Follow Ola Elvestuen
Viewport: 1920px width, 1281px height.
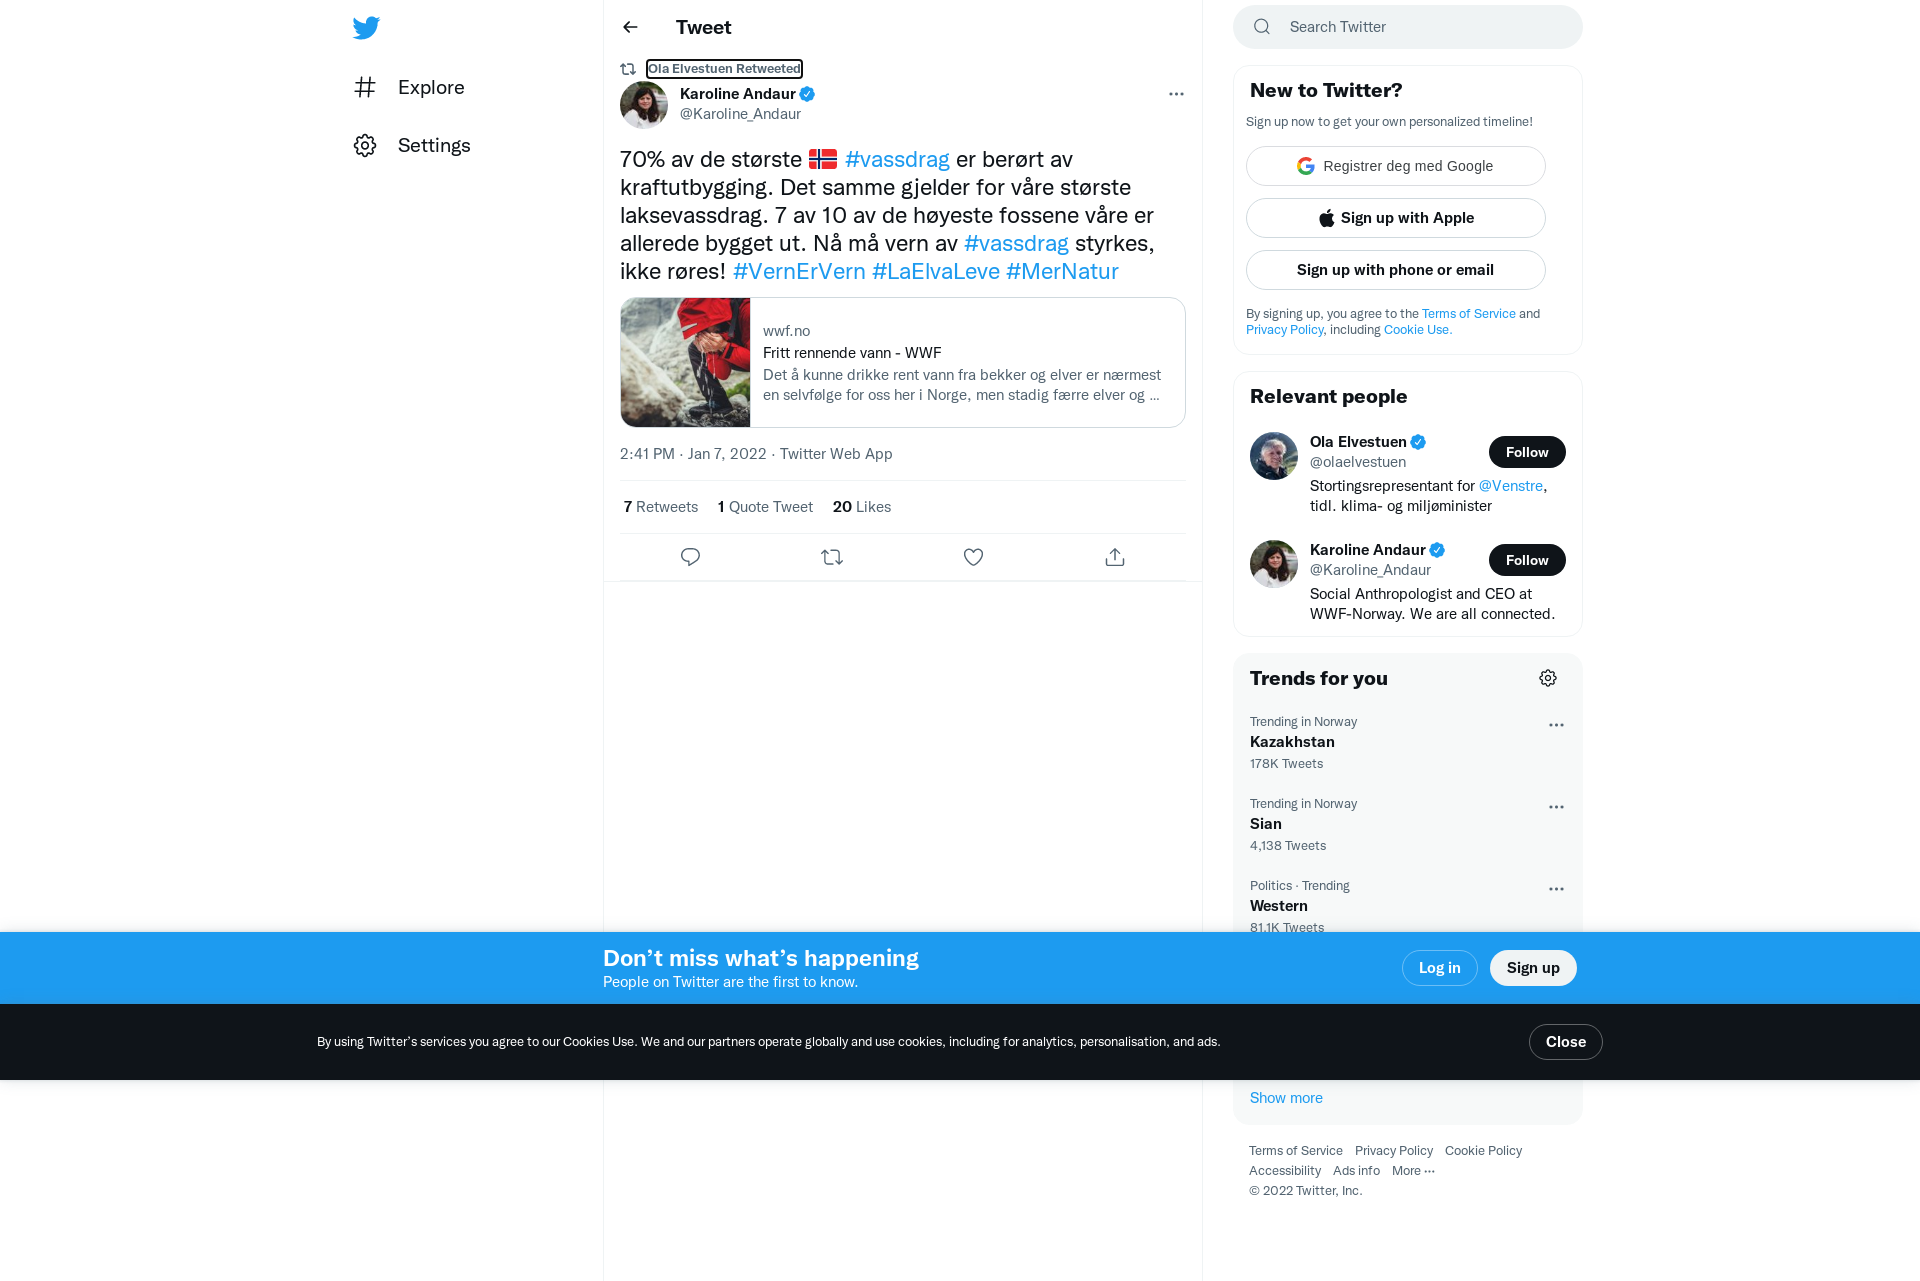(x=1527, y=452)
